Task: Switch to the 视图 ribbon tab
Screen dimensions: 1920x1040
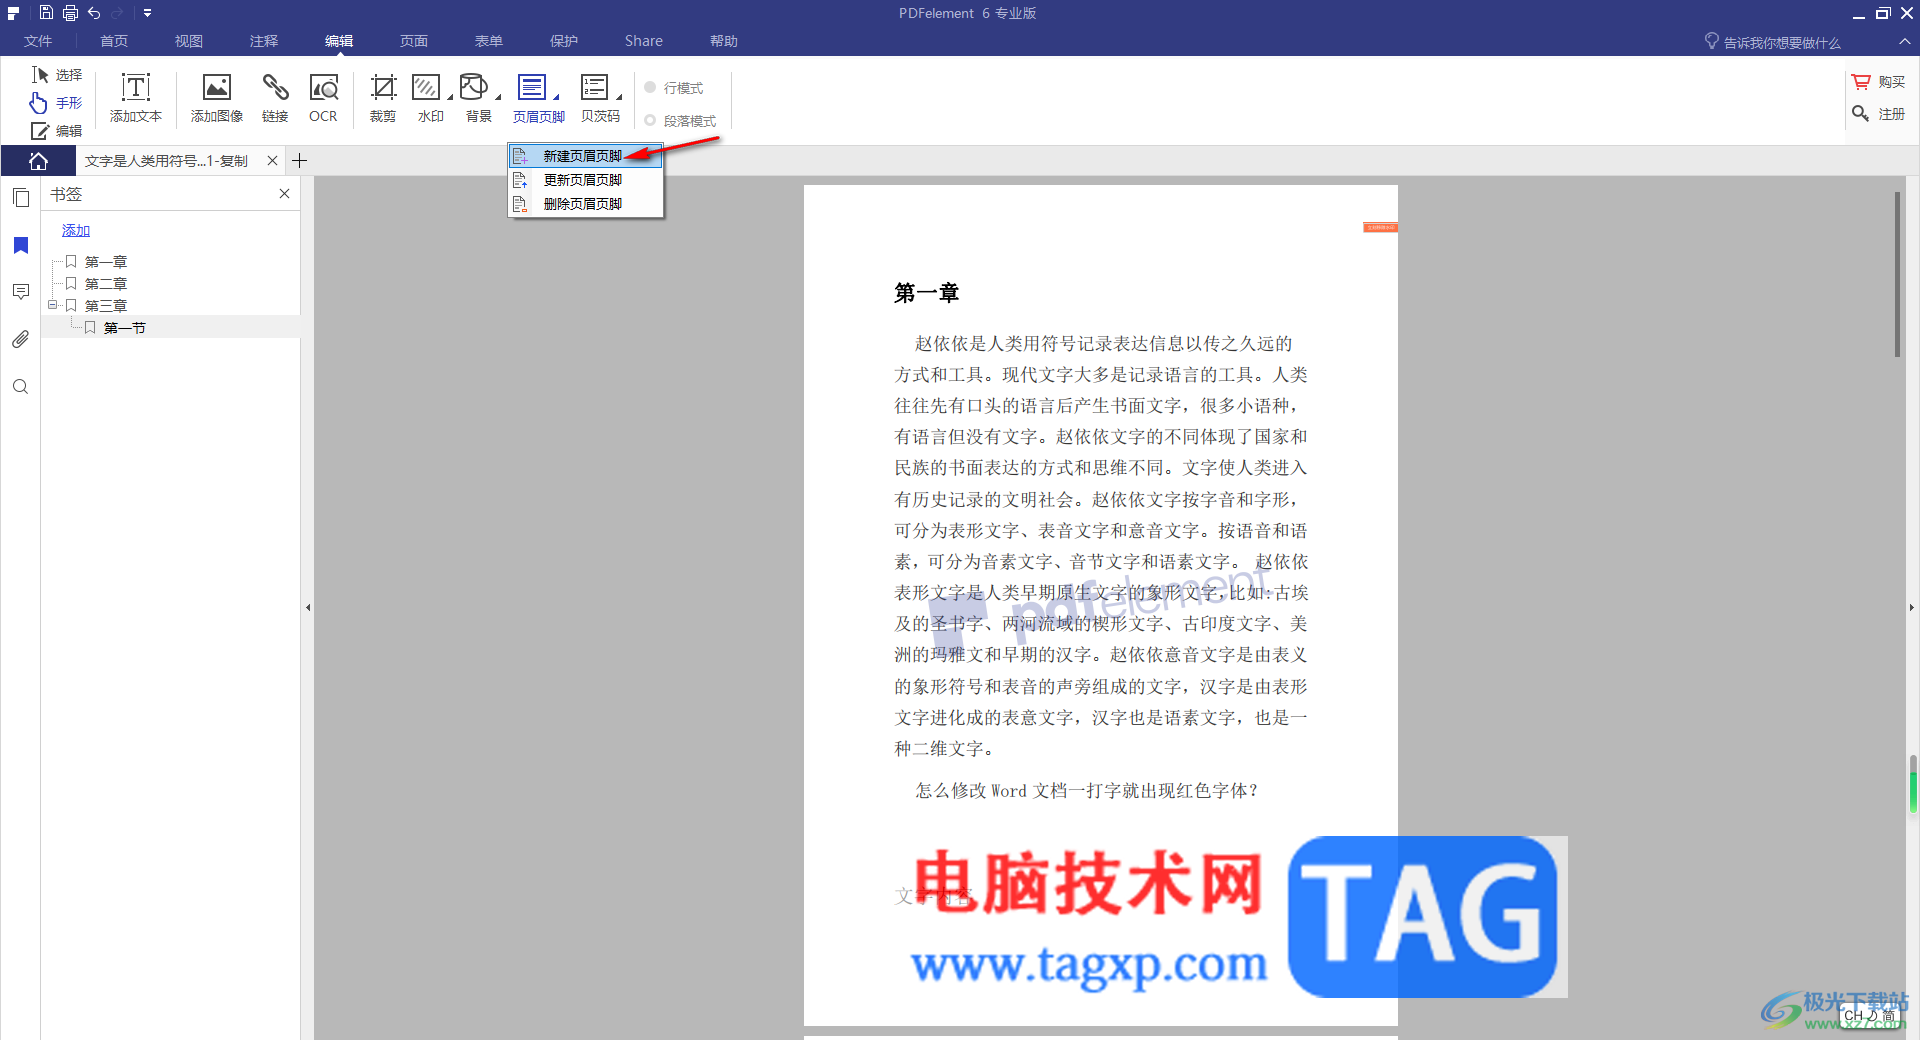Action: pos(189,41)
